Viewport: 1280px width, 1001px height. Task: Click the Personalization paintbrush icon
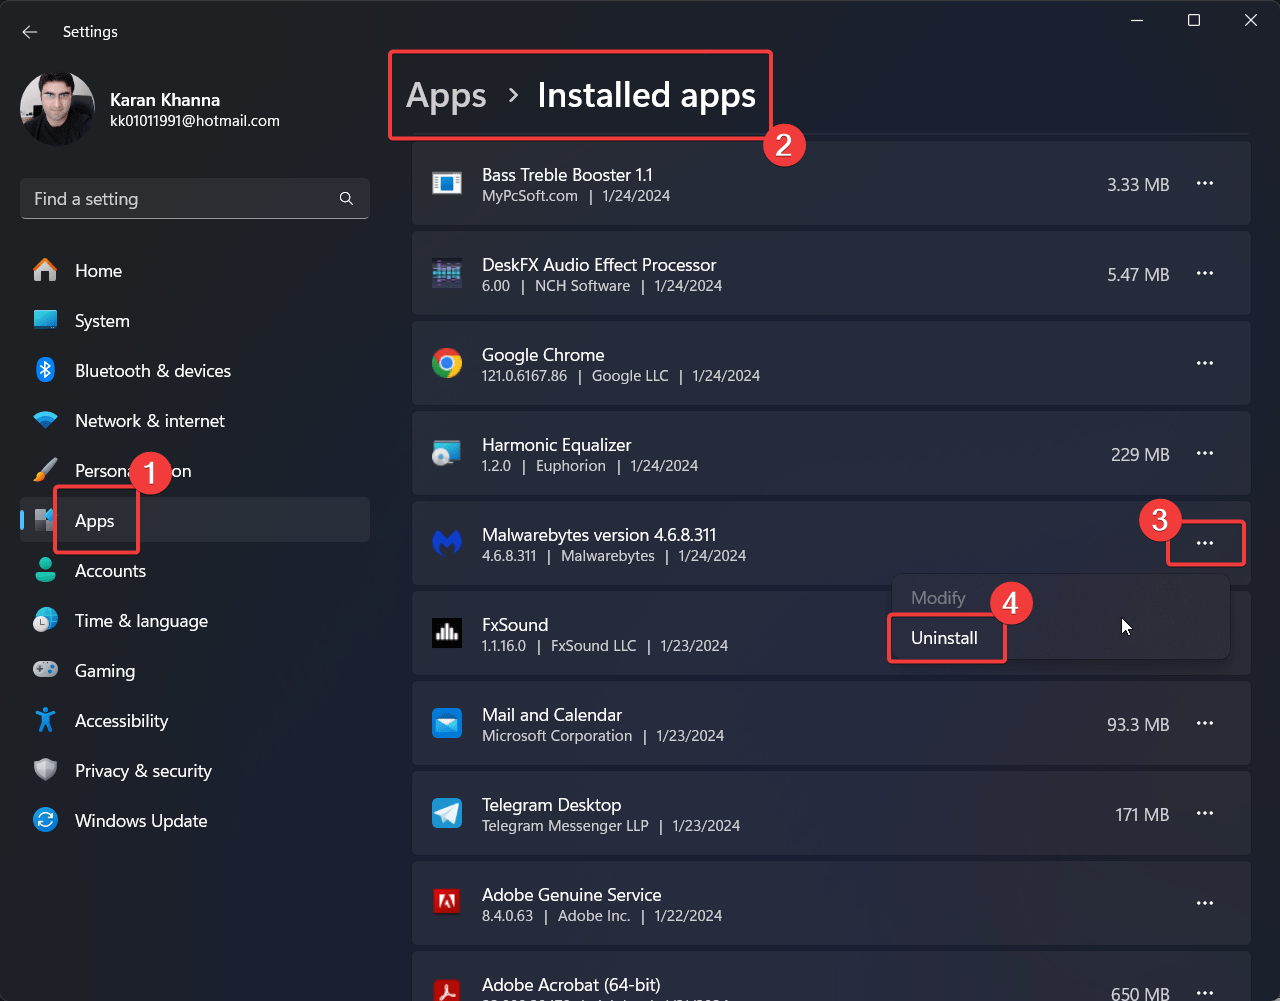pos(45,470)
